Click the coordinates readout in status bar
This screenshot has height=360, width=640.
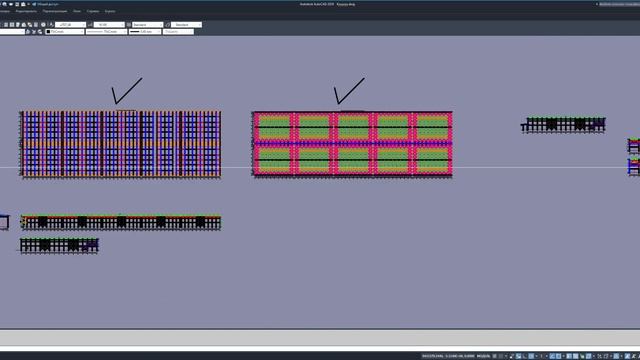[448, 356]
